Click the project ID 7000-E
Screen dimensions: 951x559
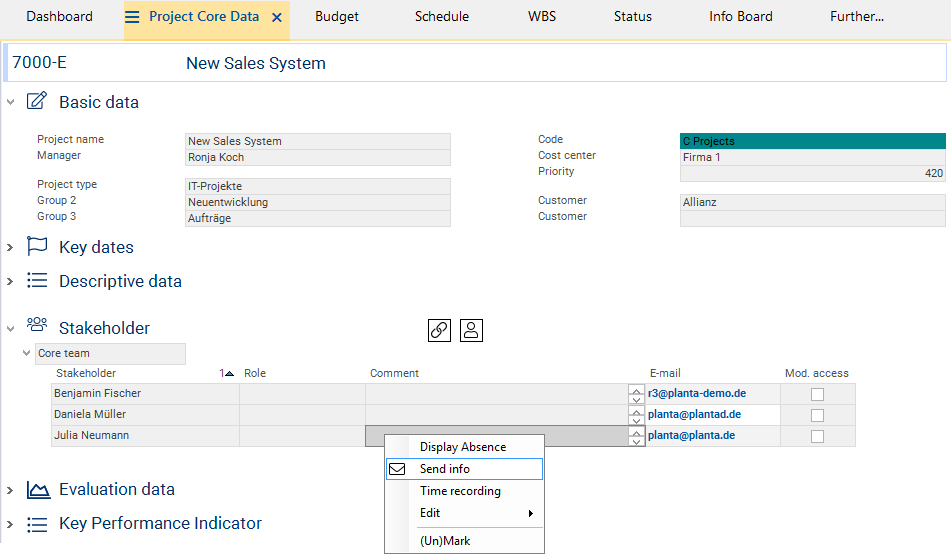[39, 62]
